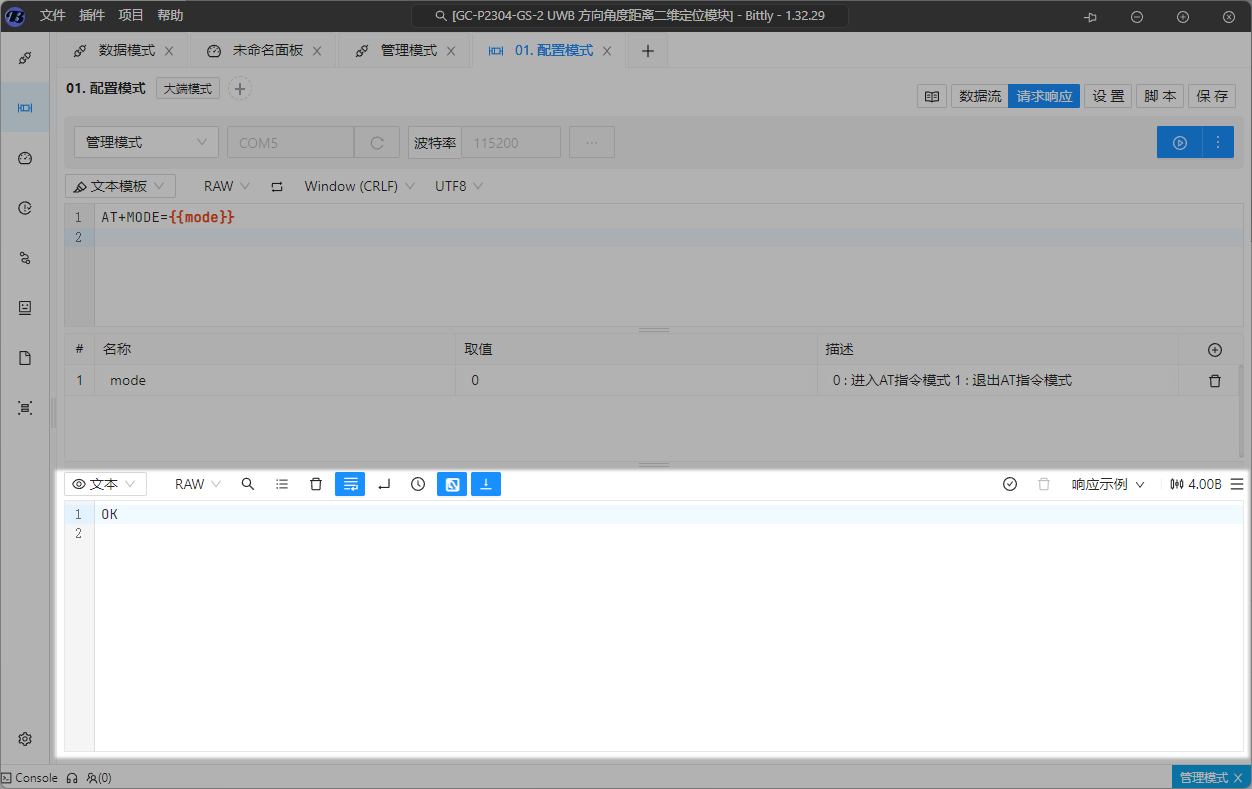Screen dimensions: 1252x789
Task: Expand the Window (CRLF) line ending dropdown
Action: click(x=359, y=186)
